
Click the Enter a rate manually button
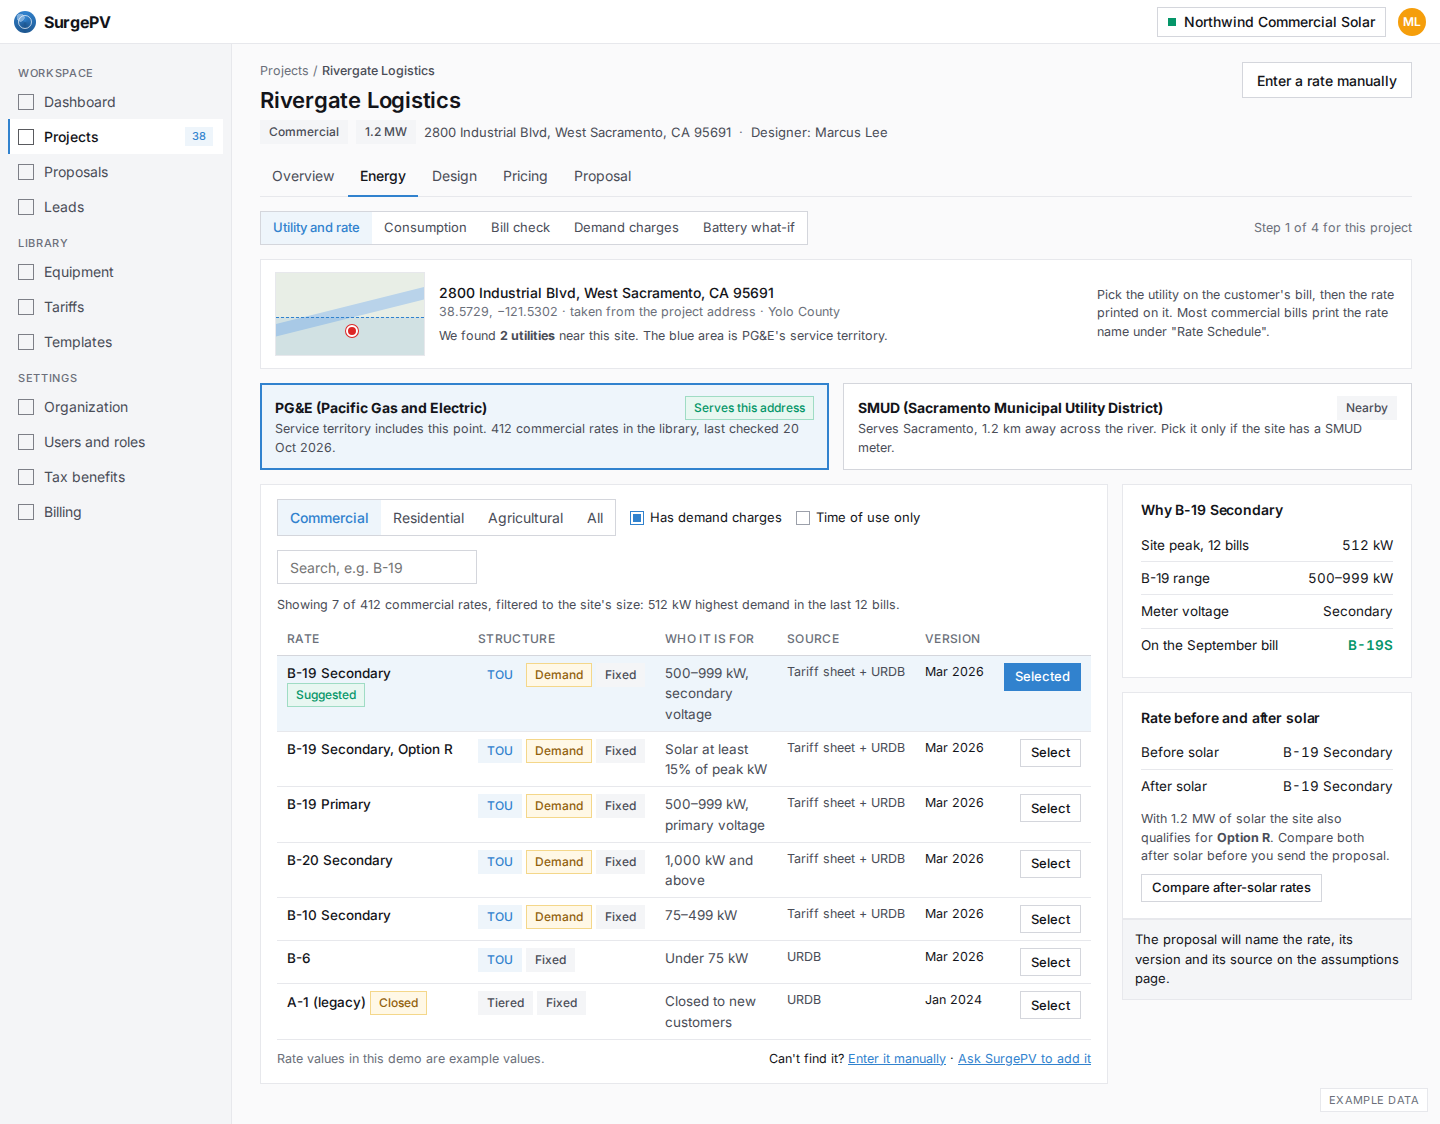coord(1326,81)
